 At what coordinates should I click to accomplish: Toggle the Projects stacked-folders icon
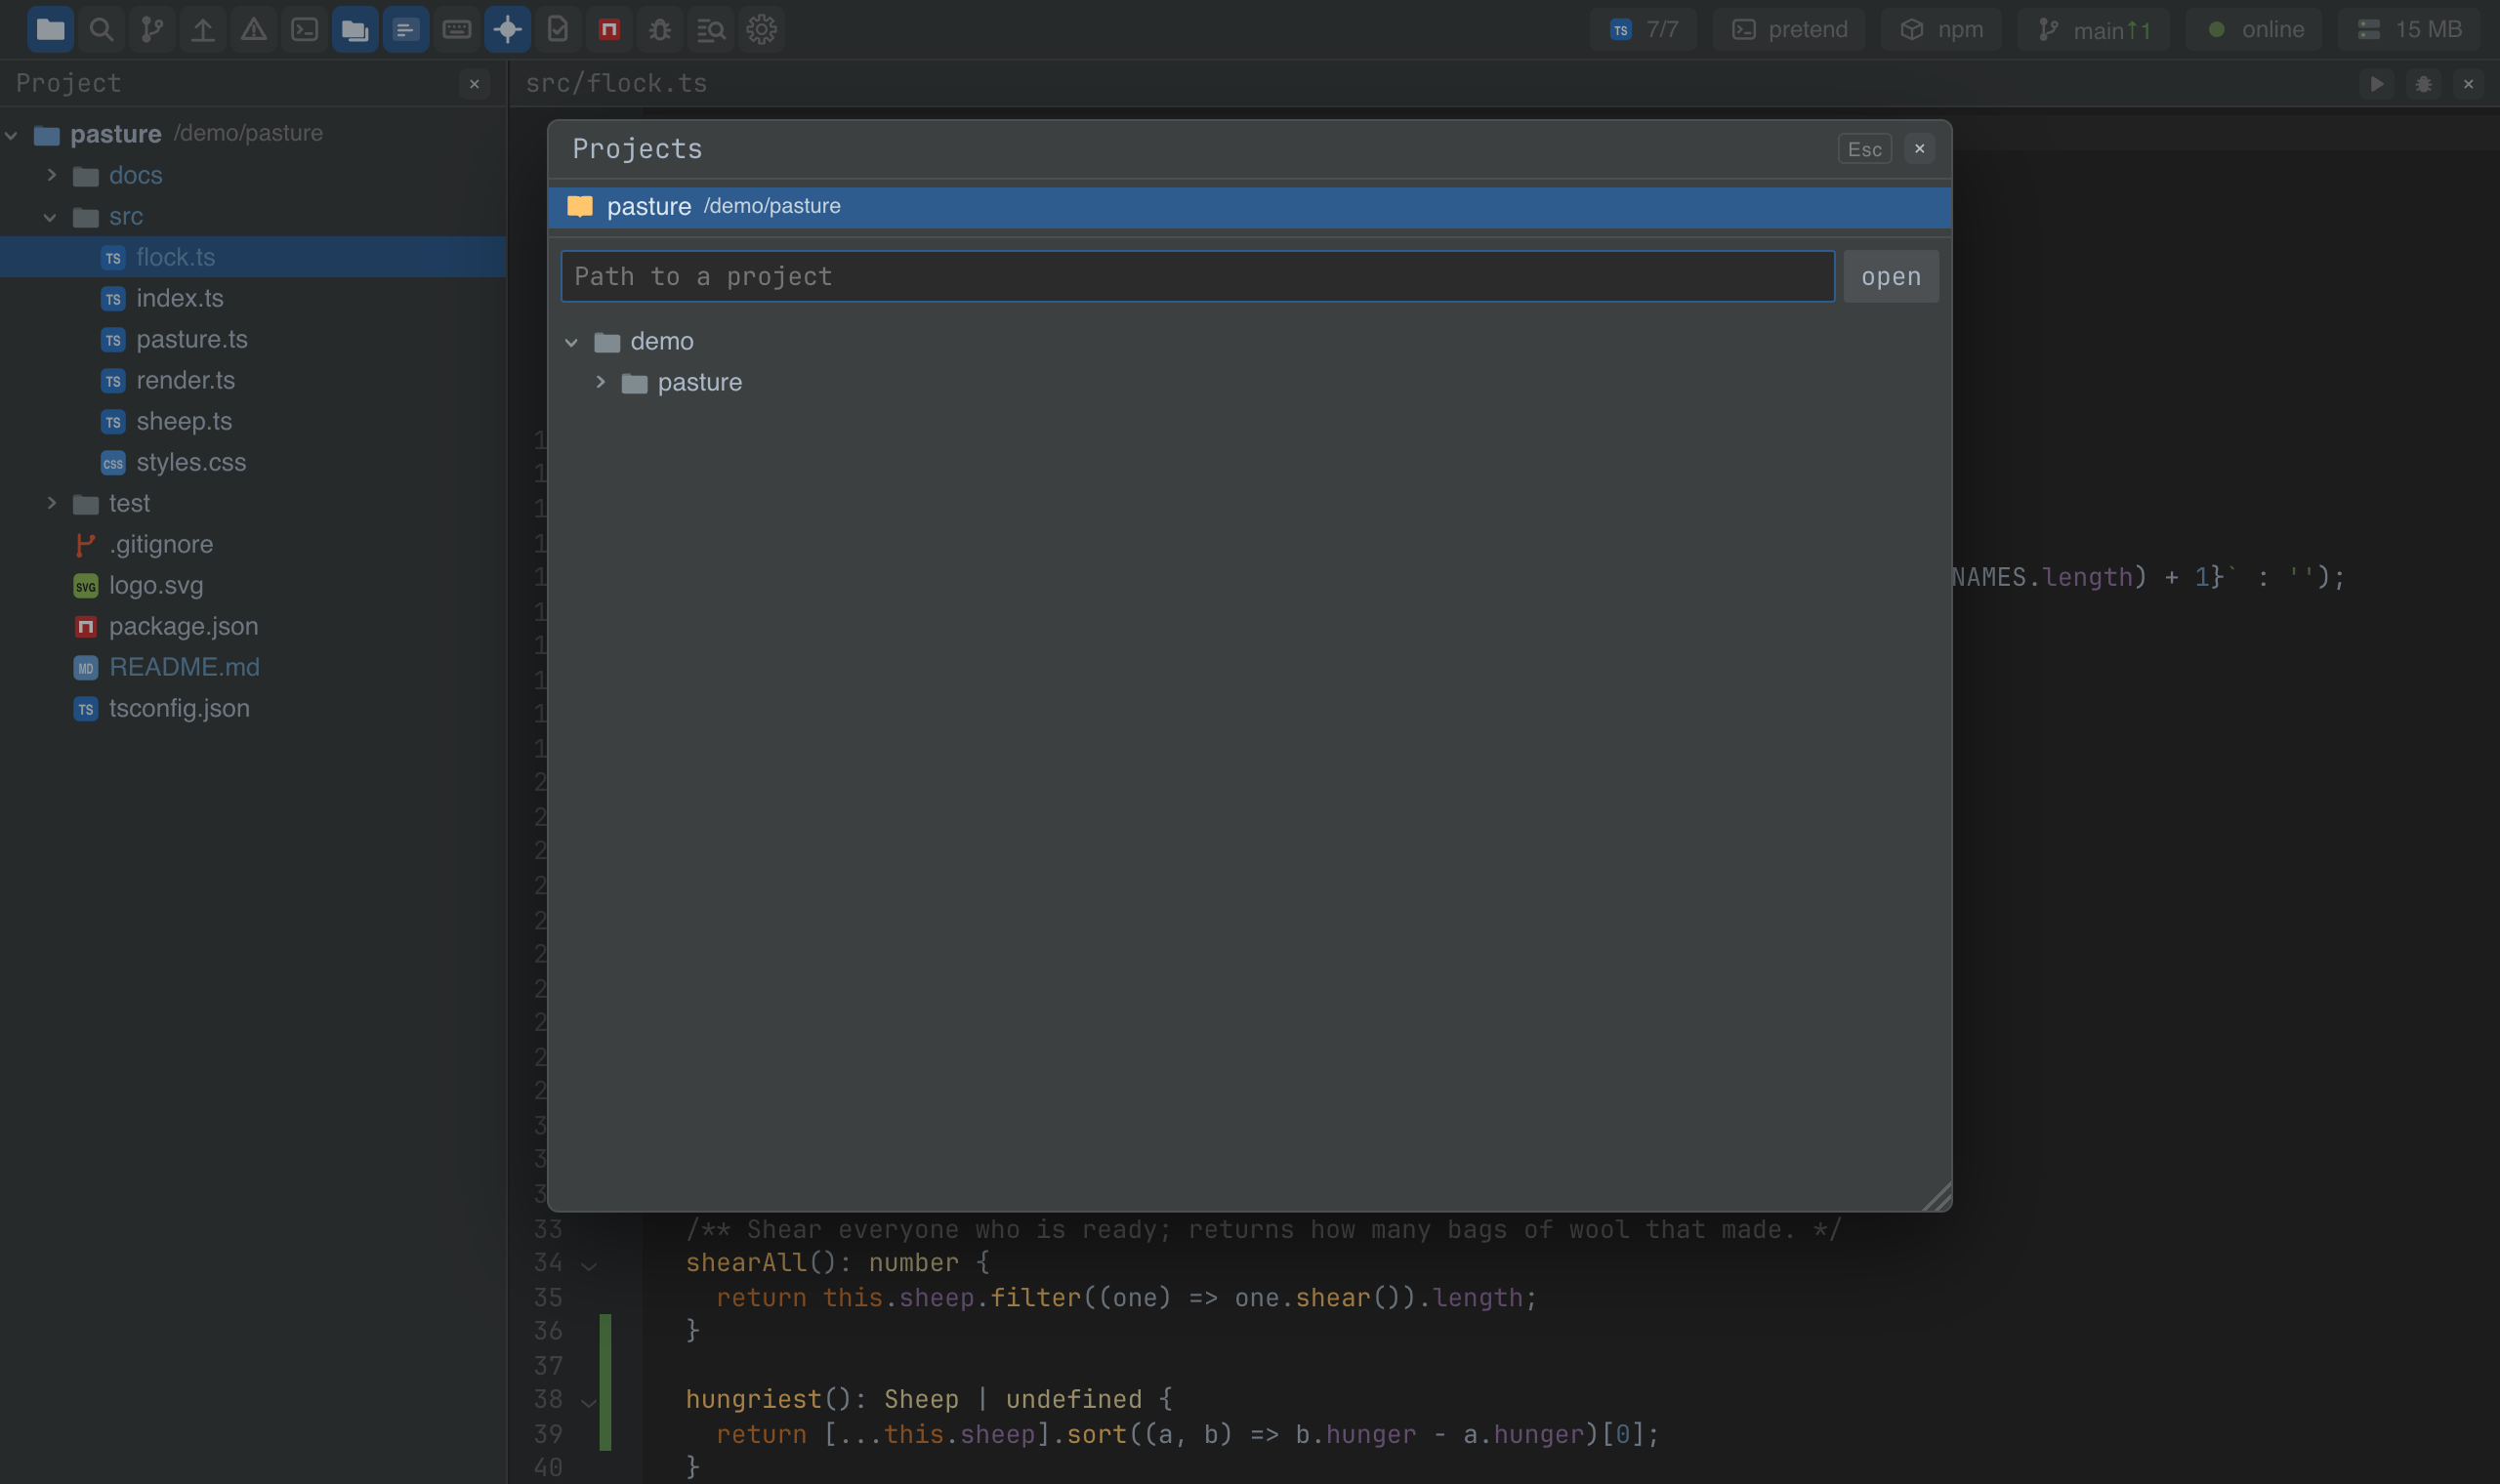click(x=355, y=29)
